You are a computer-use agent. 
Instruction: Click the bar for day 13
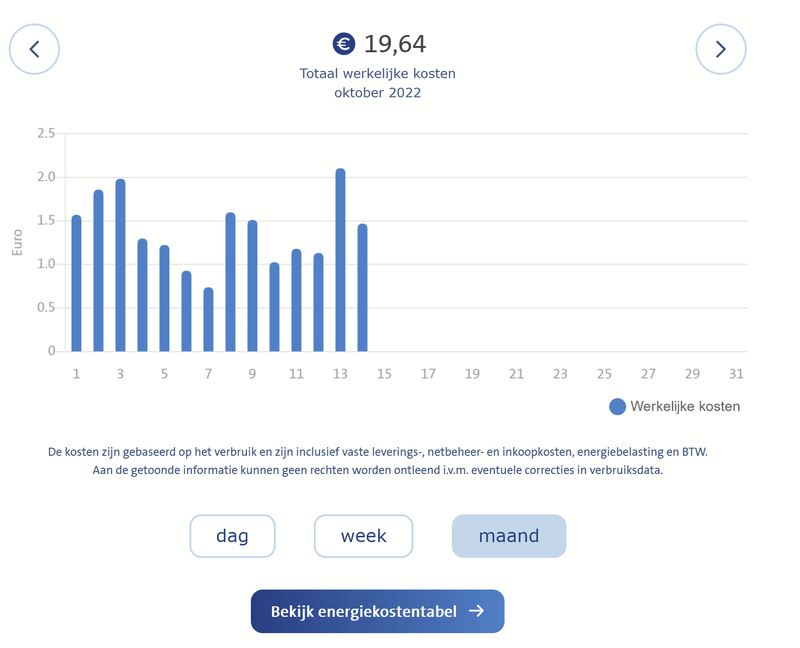click(x=340, y=260)
